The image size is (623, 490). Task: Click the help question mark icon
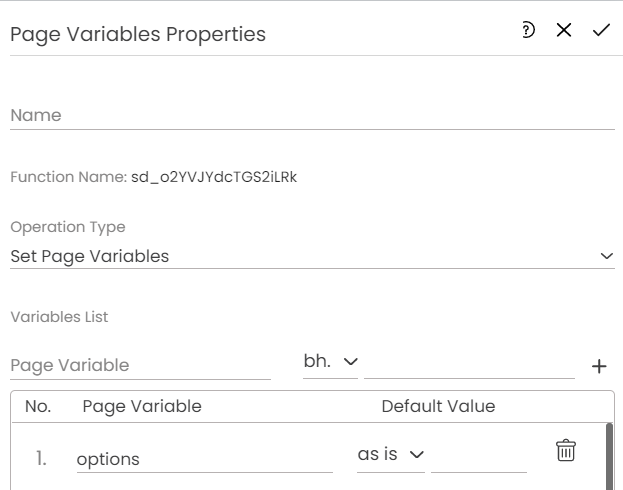pyautogui.click(x=529, y=30)
